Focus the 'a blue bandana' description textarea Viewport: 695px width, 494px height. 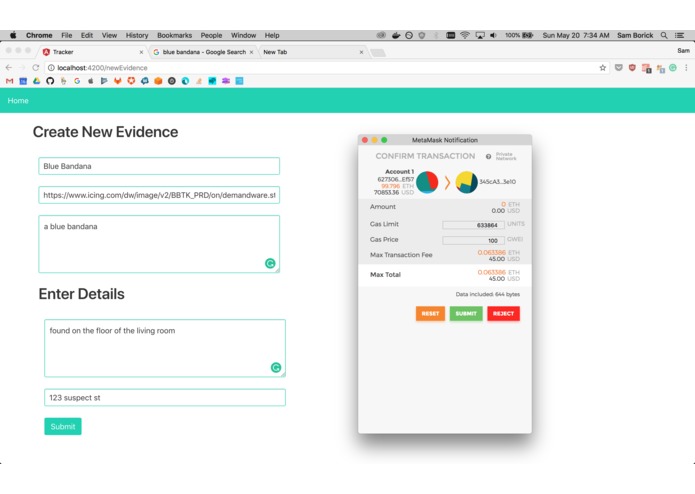(159, 244)
